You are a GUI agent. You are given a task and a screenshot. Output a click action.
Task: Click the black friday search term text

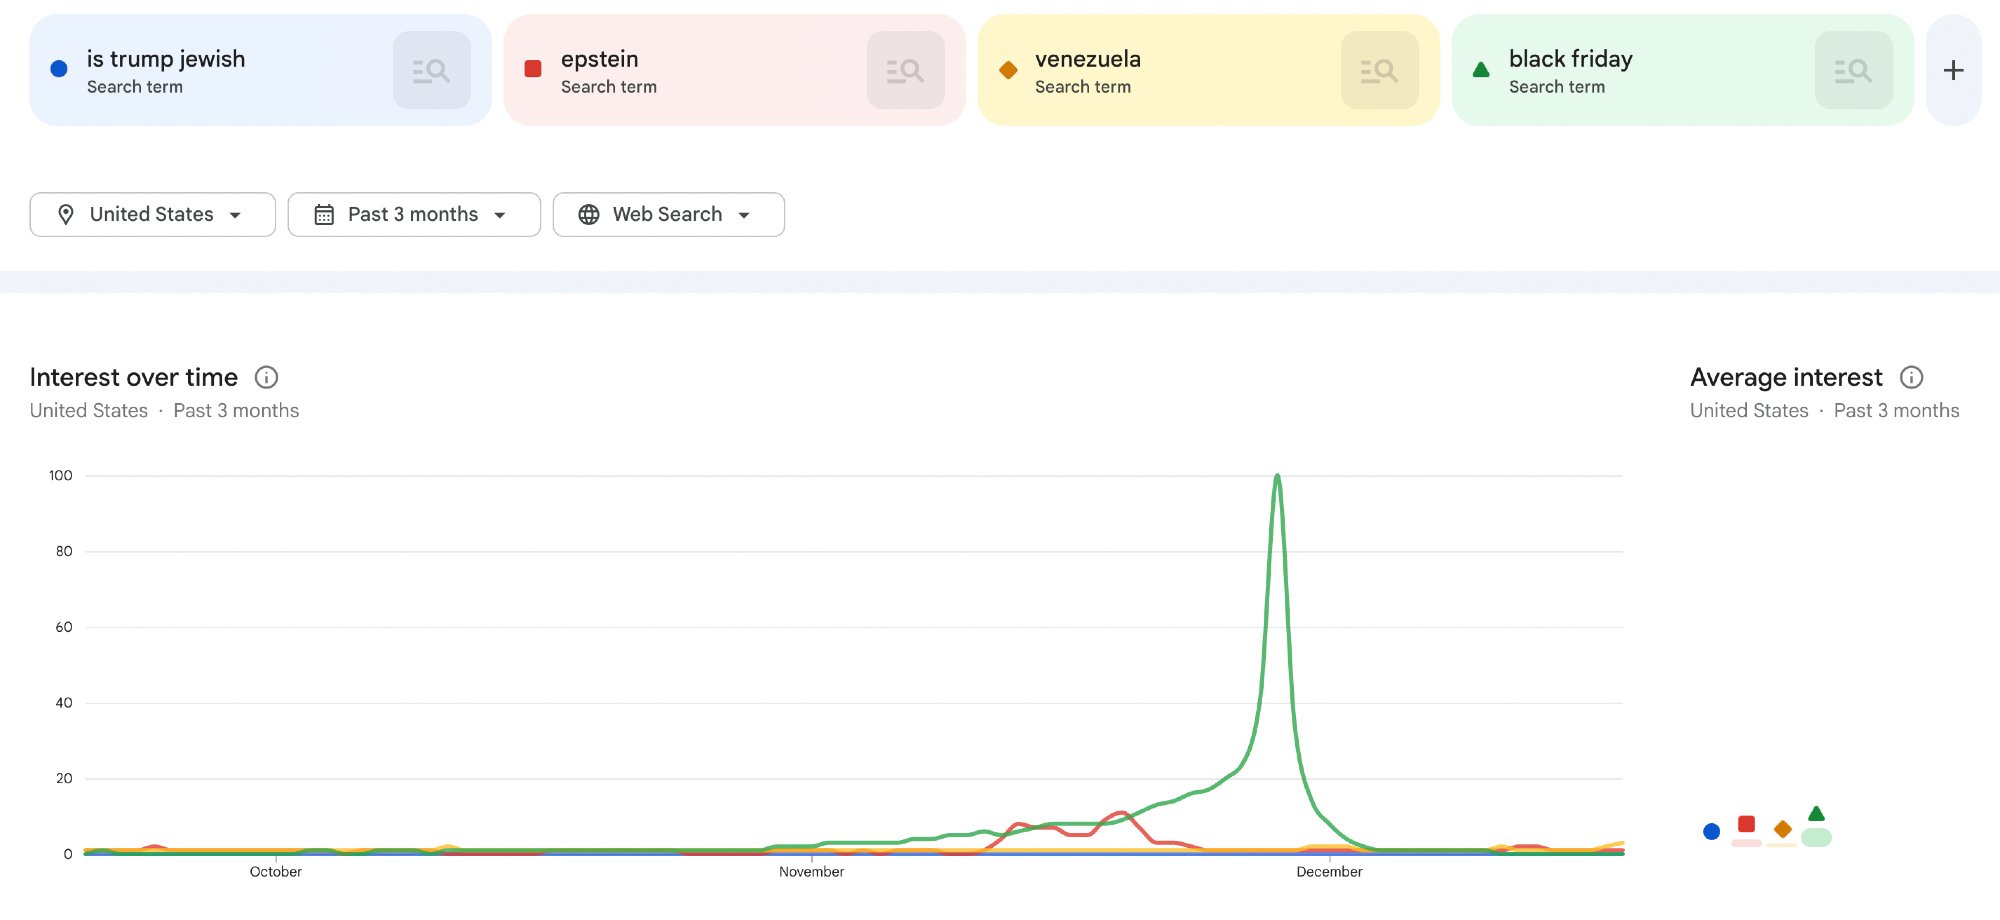[x=1570, y=59]
